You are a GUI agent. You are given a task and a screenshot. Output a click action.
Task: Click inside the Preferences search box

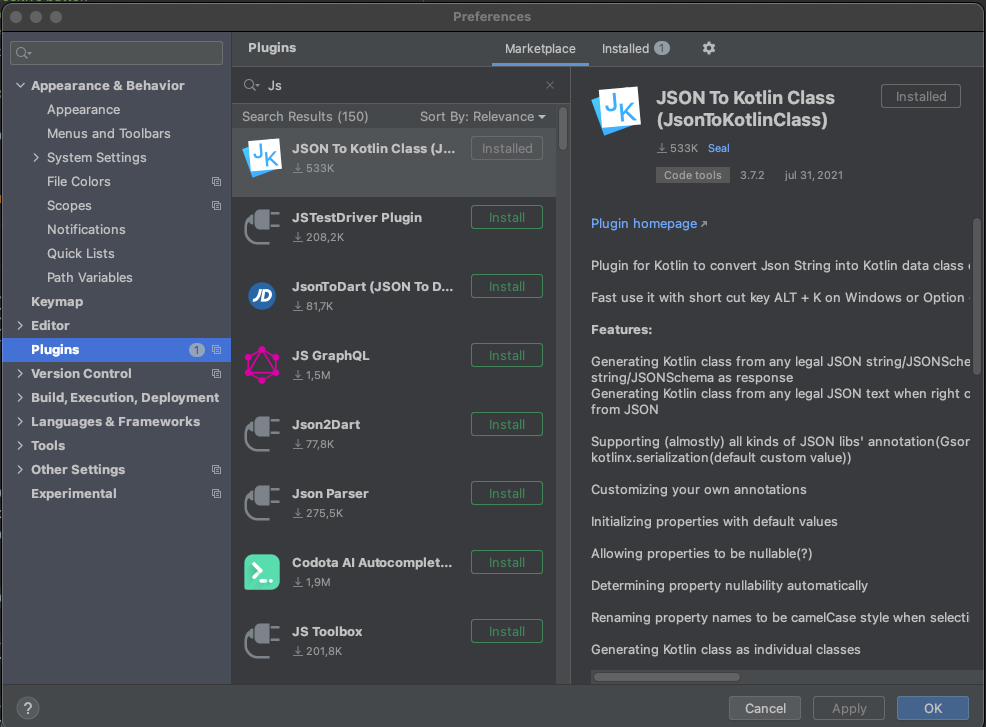tap(116, 51)
